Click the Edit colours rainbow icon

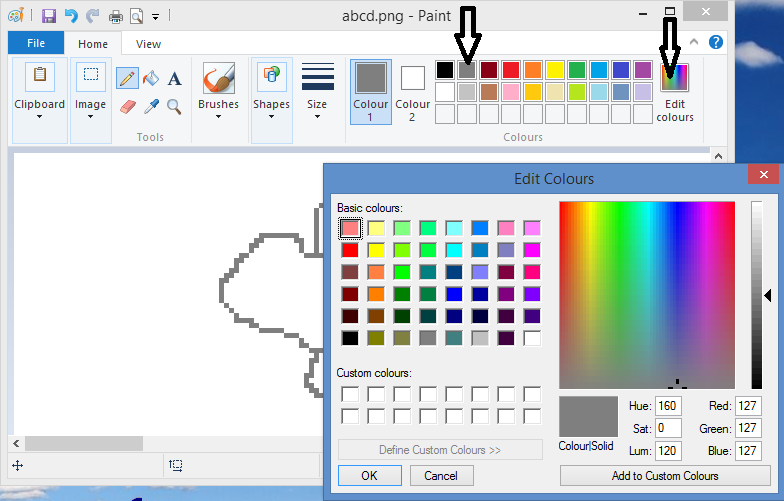674,78
